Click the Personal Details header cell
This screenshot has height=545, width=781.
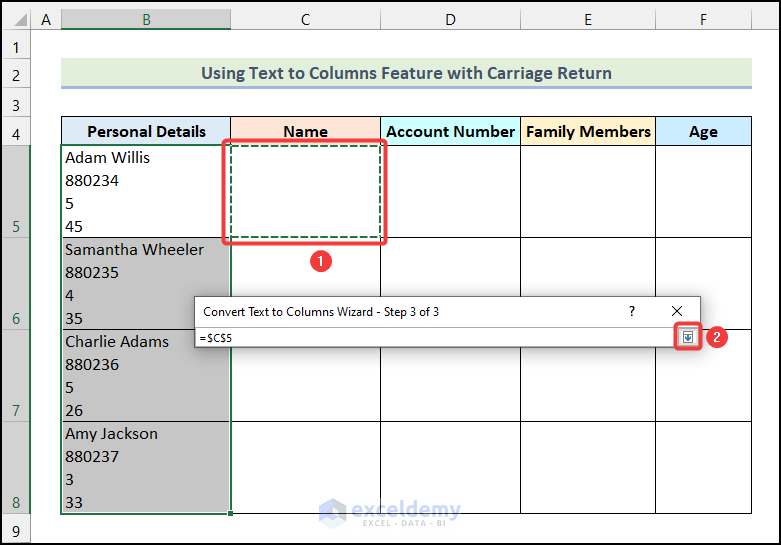click(x=146, y=132)
